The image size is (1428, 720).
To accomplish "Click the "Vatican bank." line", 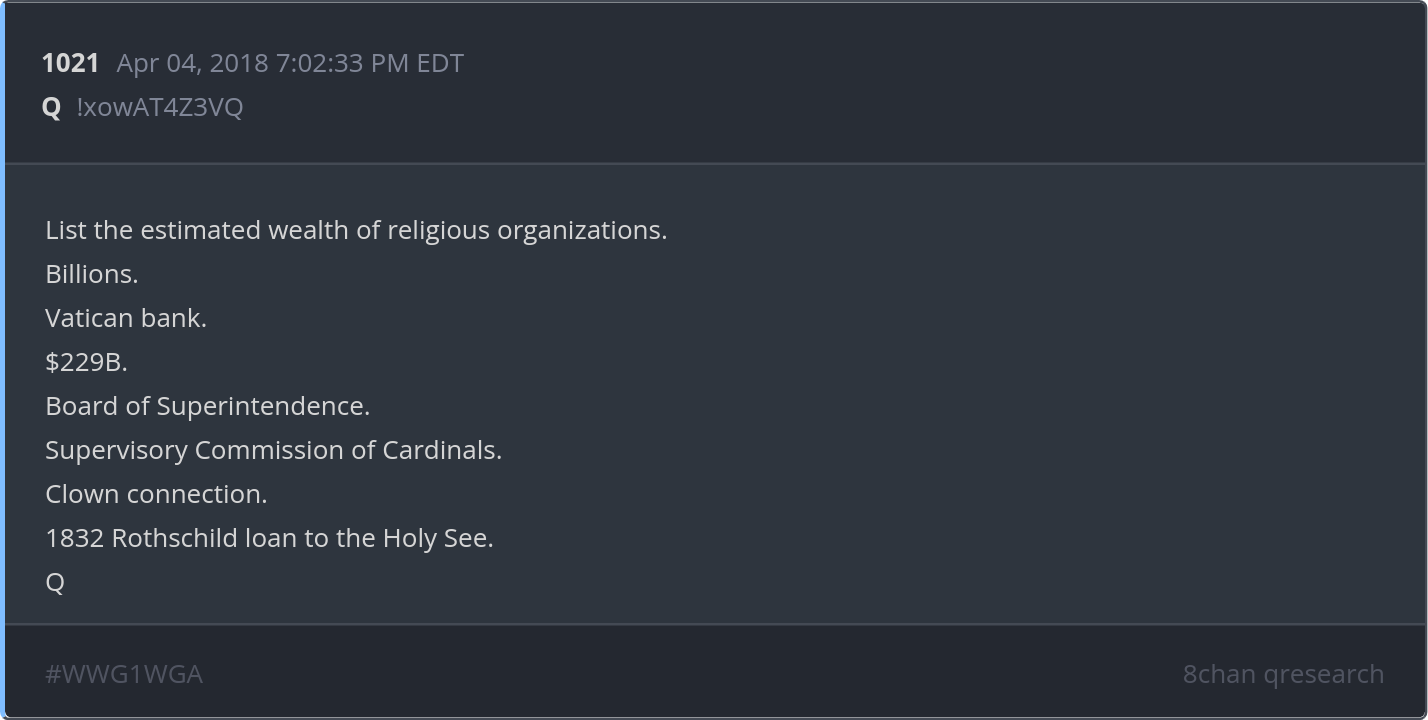I will coord(126,318).
